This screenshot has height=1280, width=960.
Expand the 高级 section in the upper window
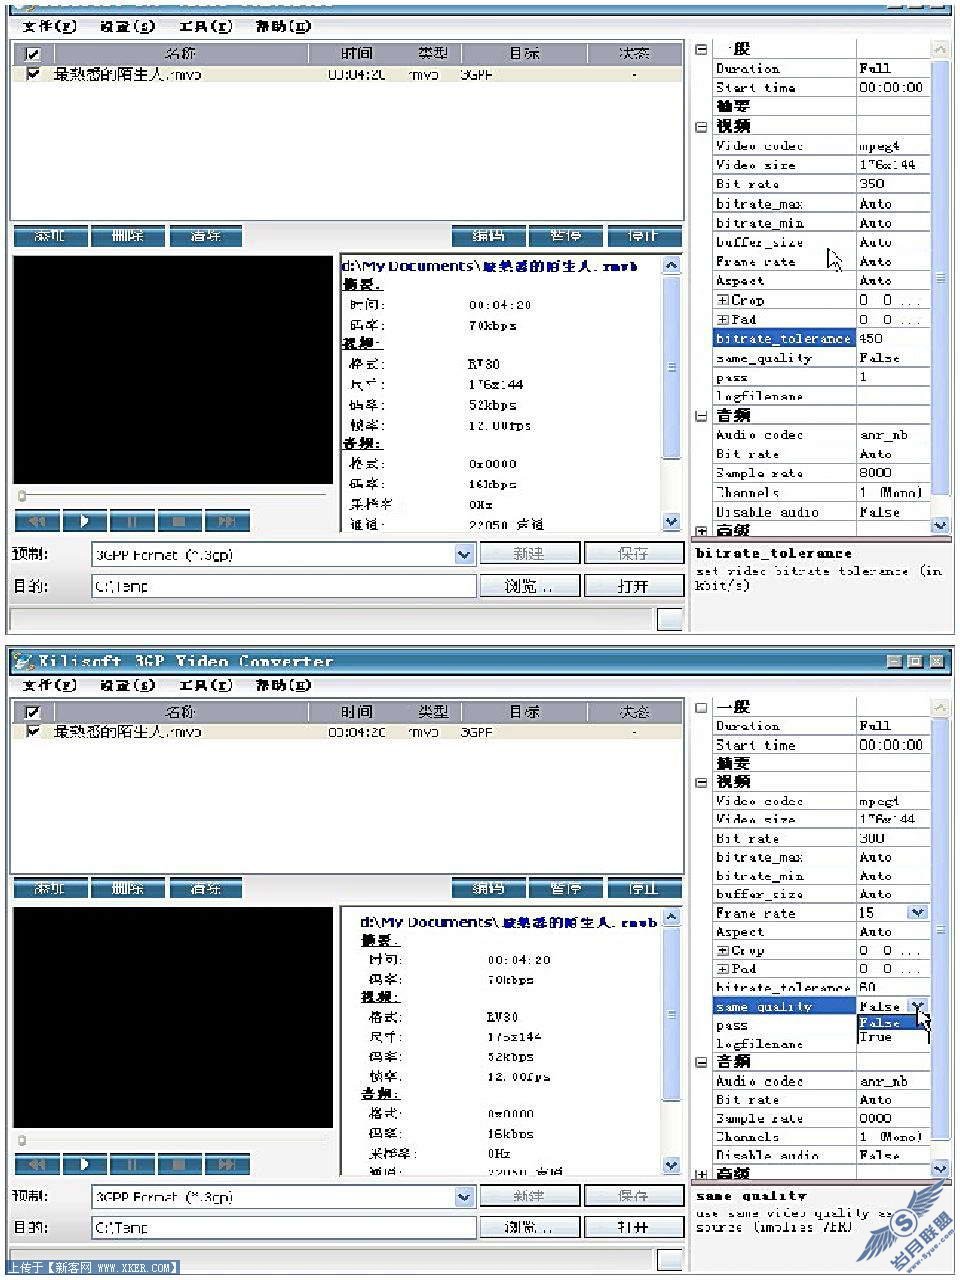pos(701,530)
